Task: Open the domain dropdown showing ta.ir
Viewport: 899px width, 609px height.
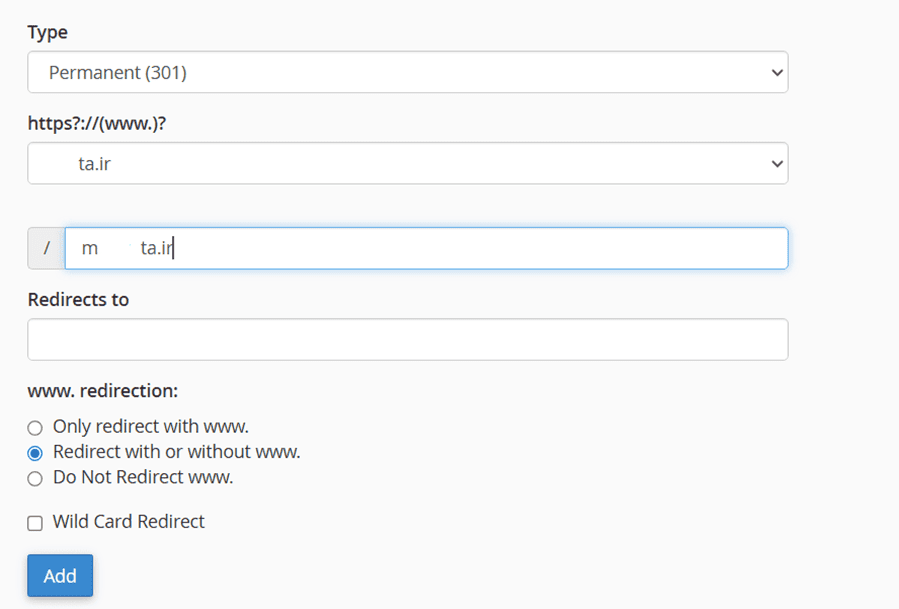Action: 400,163
